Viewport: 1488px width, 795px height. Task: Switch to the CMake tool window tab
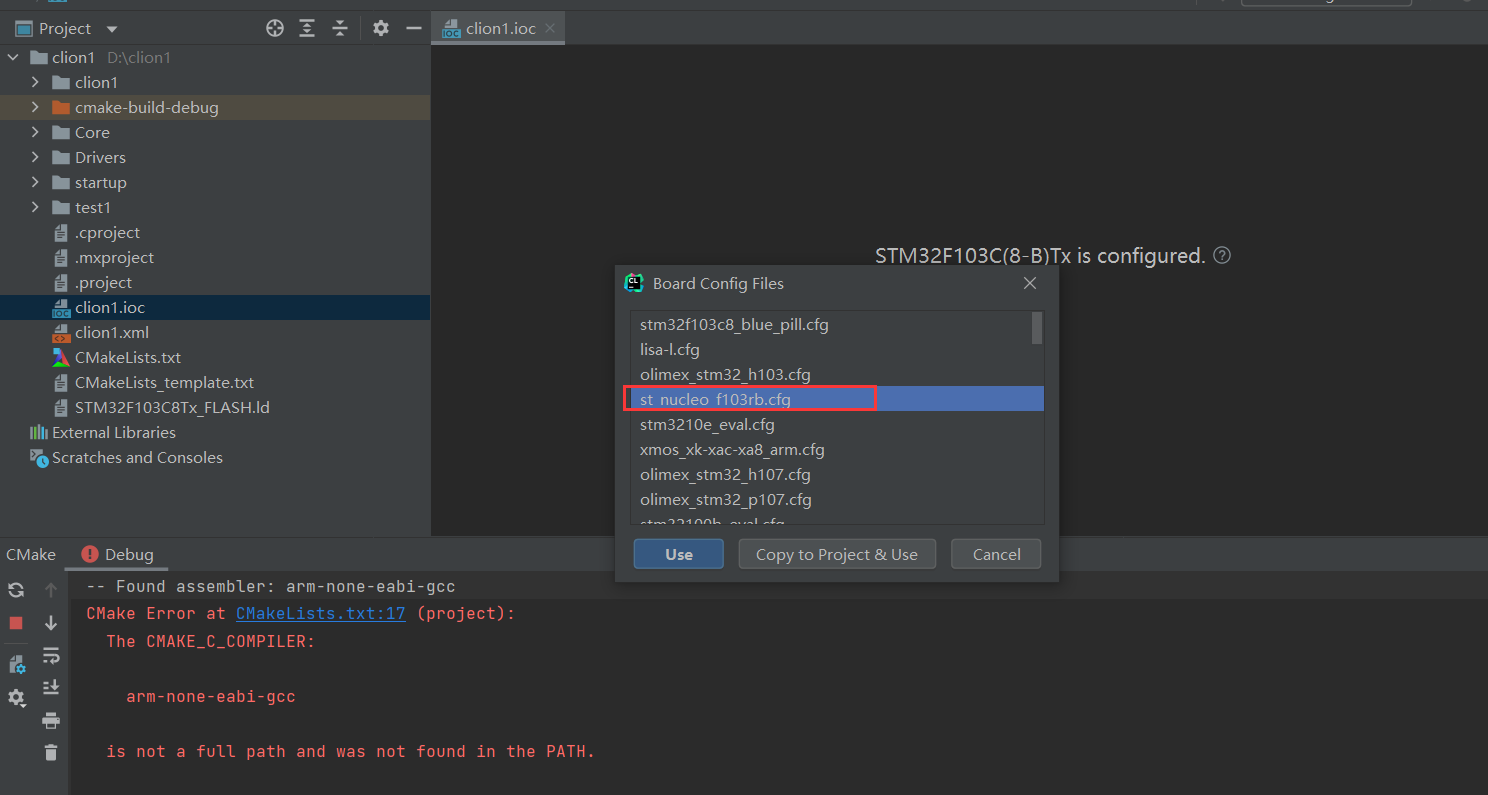click(x=31, y=554)
